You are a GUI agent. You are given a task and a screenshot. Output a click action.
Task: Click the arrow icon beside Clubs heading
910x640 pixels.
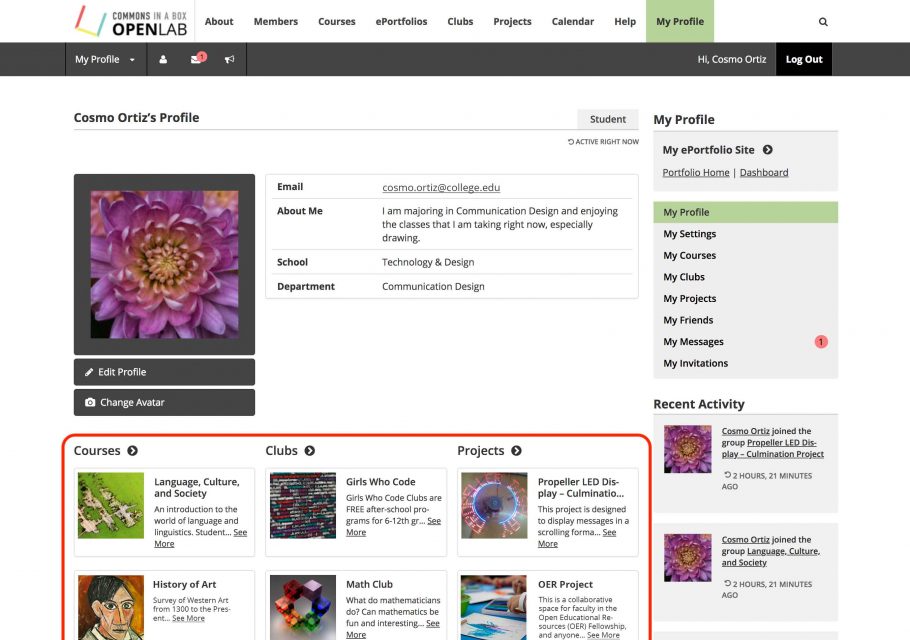point(310,451)
